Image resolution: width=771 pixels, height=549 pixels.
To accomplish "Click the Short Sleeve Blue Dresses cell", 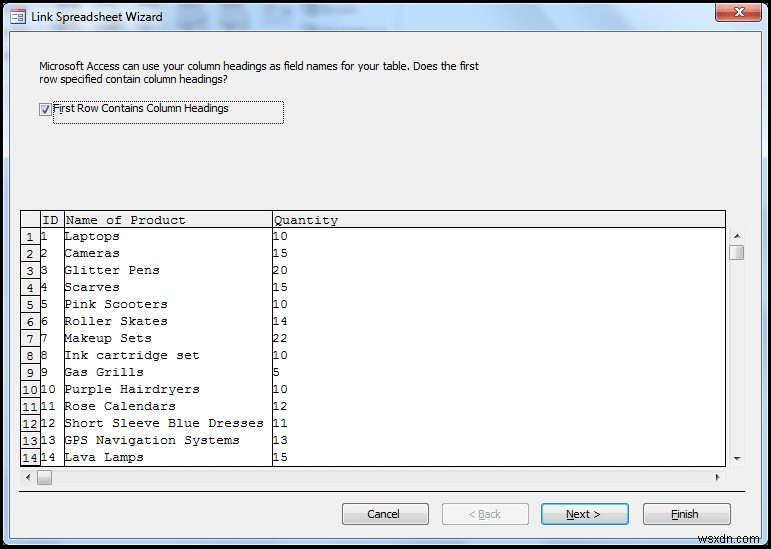I will tap(168, 423).
